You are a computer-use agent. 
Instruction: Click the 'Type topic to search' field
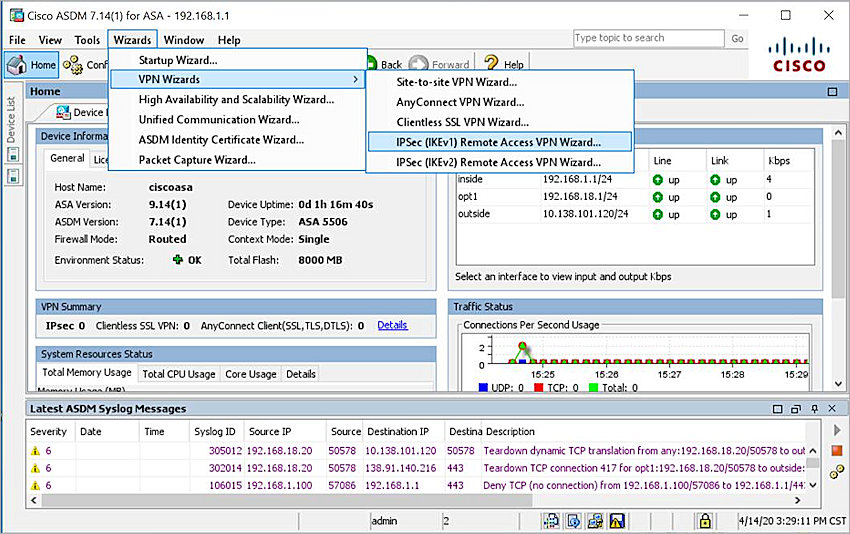point(649,38)
